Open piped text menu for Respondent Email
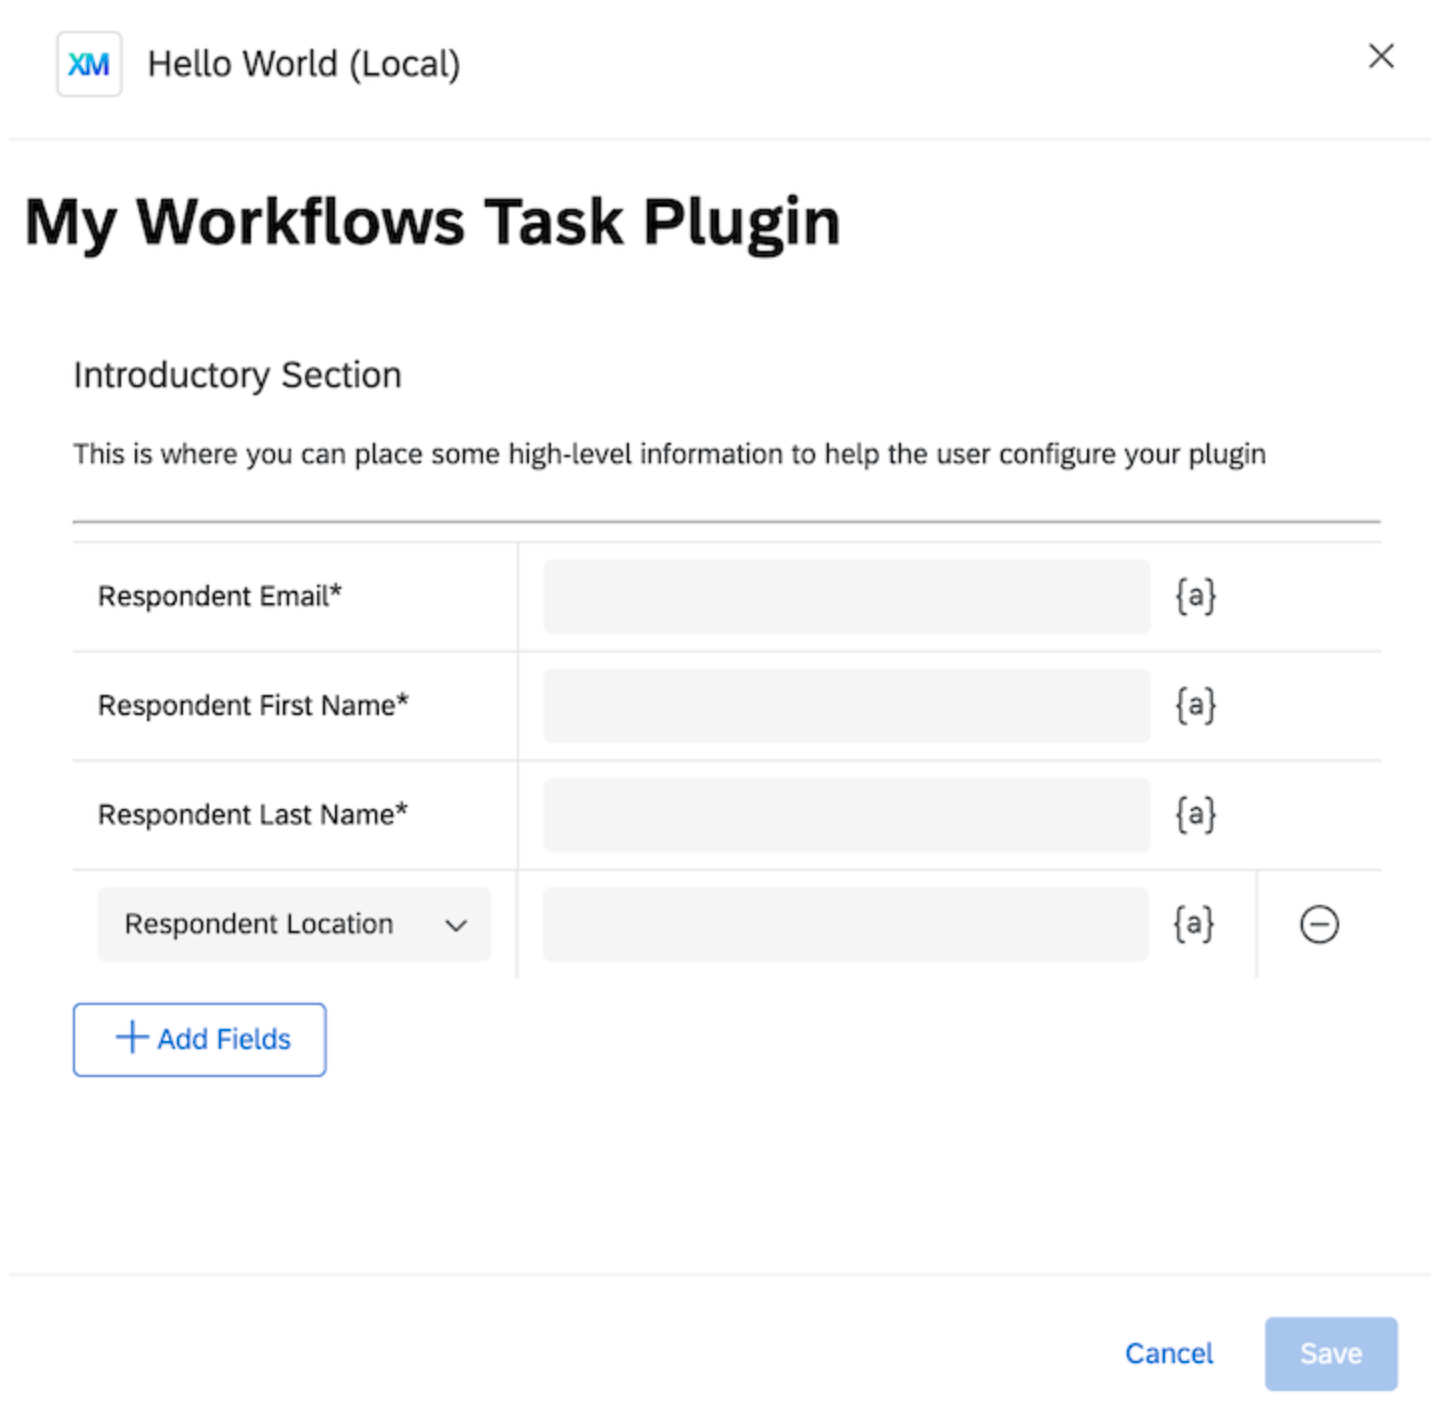The image size is (1438, 1408). 1195,596
